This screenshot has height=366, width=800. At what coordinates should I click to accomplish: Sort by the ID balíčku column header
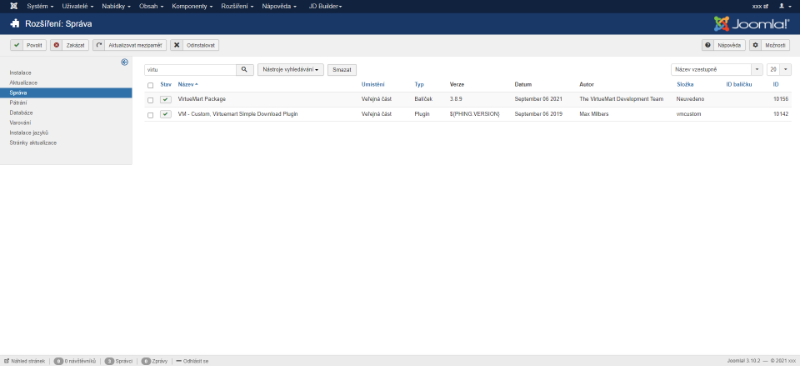point(739,84)
